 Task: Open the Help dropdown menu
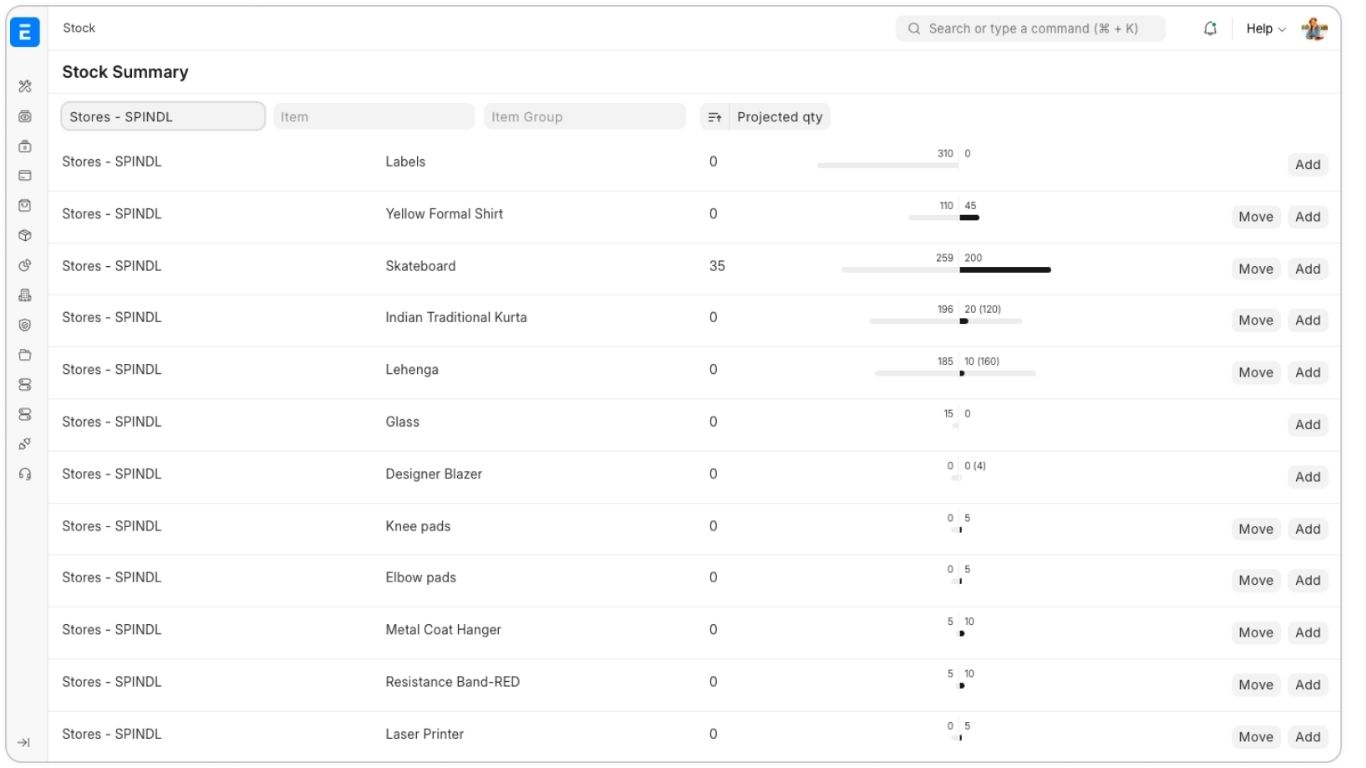coord(1264,28)
